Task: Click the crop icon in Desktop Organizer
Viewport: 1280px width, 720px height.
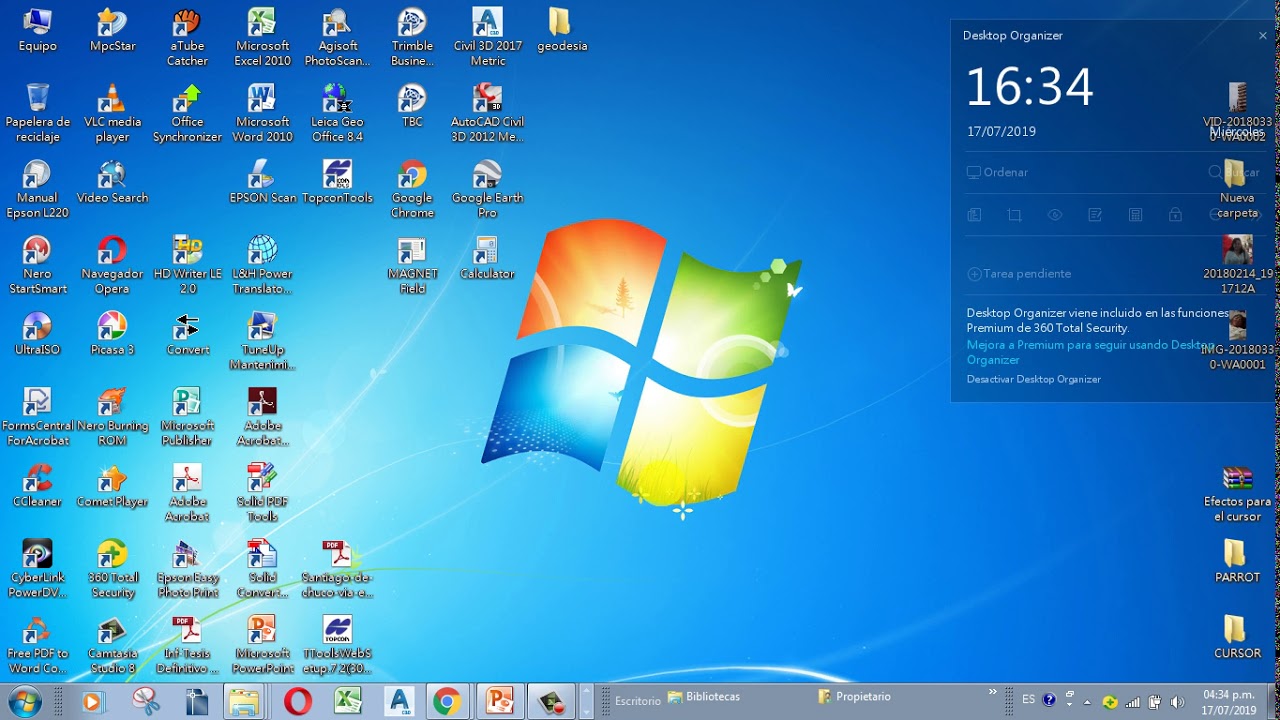Action: pyautogui.click(x=1014, y=215)
